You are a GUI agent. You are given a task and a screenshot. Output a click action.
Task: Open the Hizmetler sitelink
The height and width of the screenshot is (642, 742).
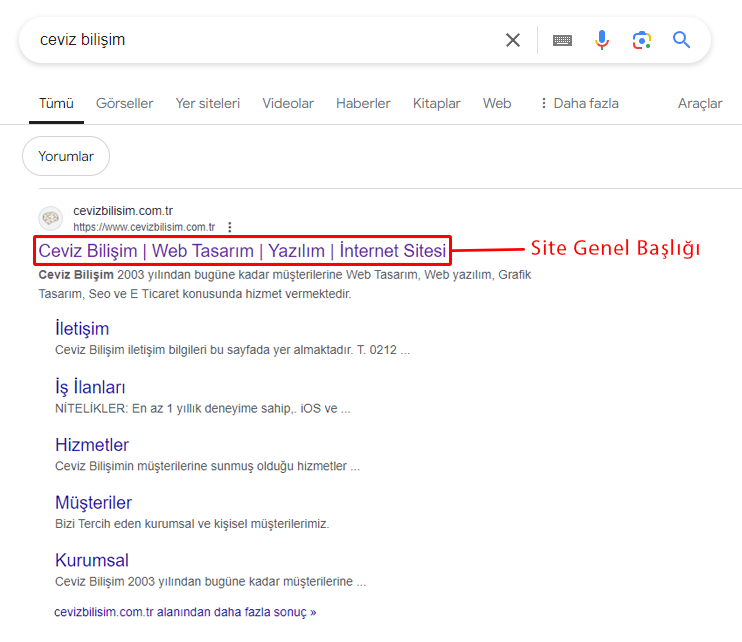pyautogui.click(x=92, y=445)
